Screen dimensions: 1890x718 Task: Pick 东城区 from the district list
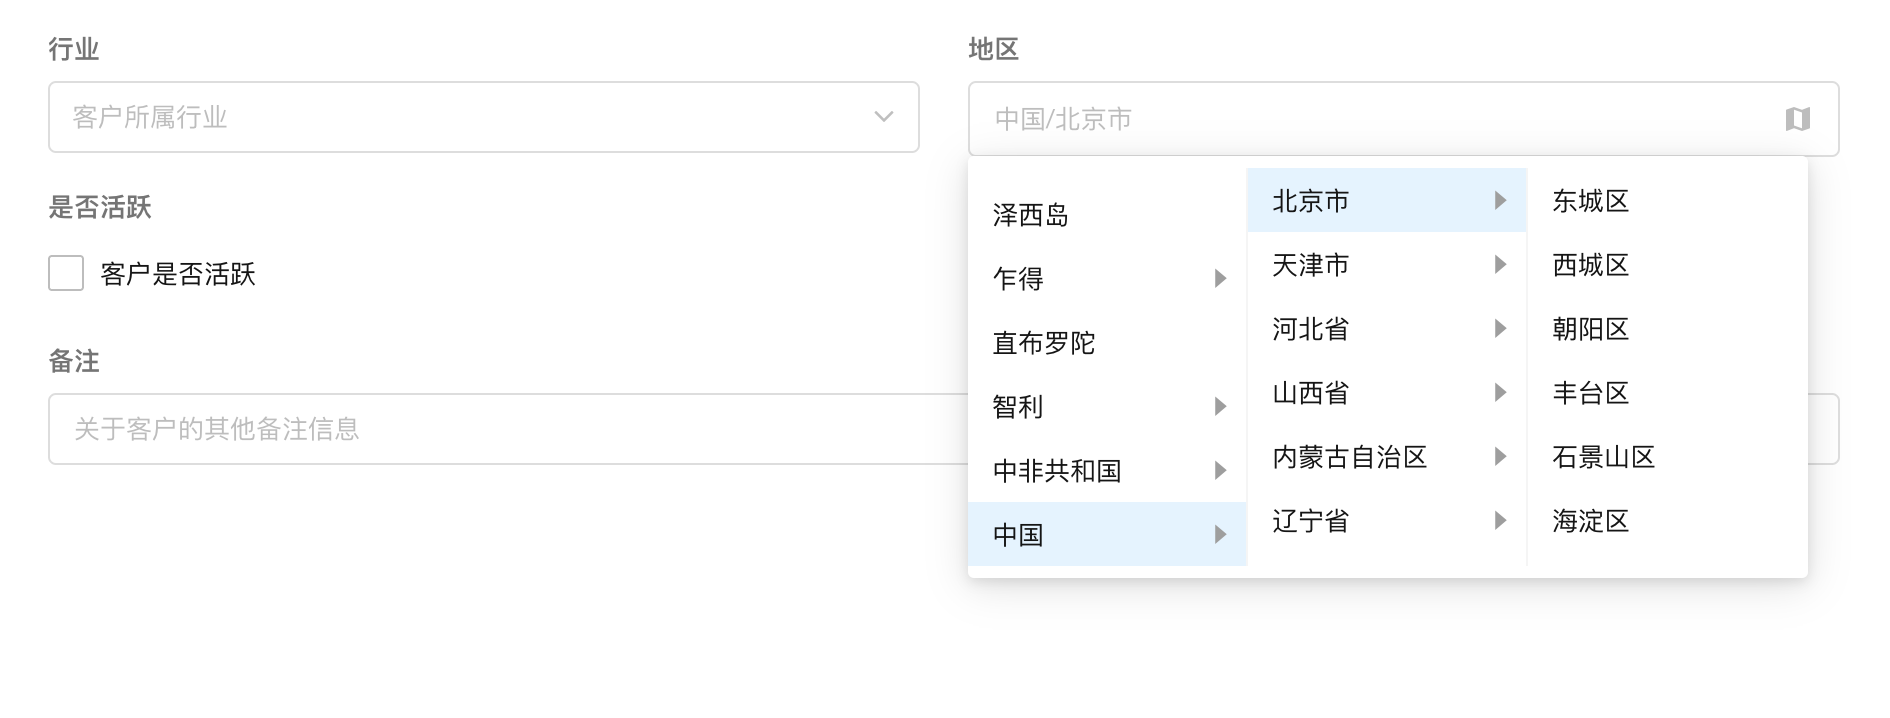coord(1591,201)
